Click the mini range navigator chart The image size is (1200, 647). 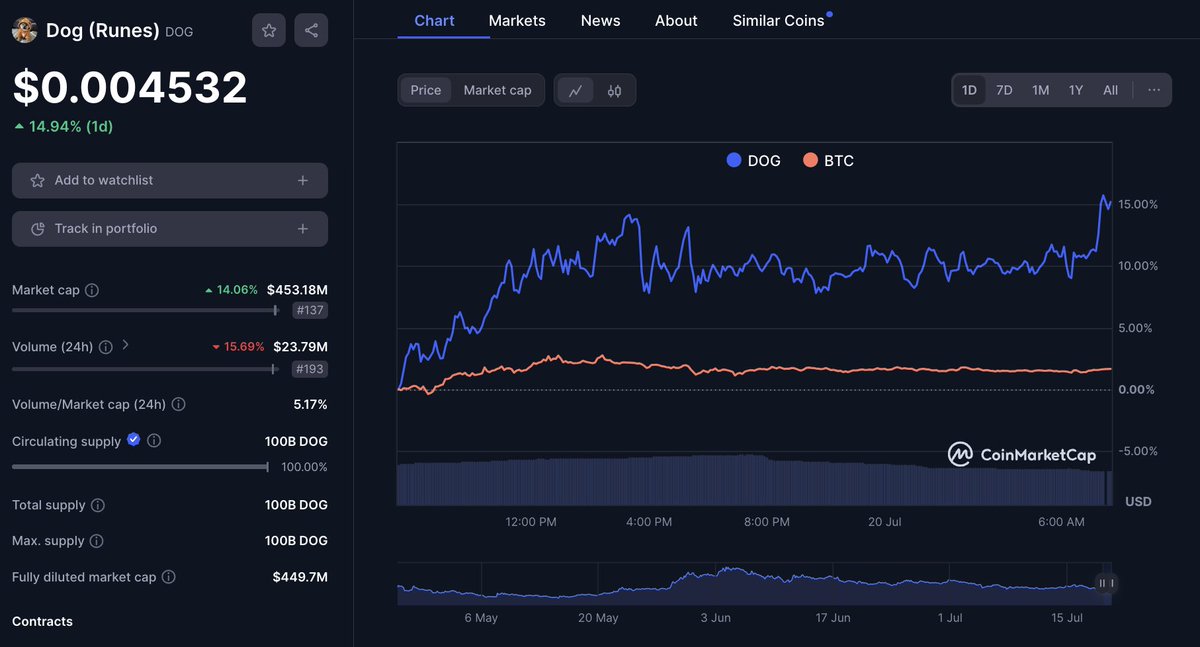point(755,584)
